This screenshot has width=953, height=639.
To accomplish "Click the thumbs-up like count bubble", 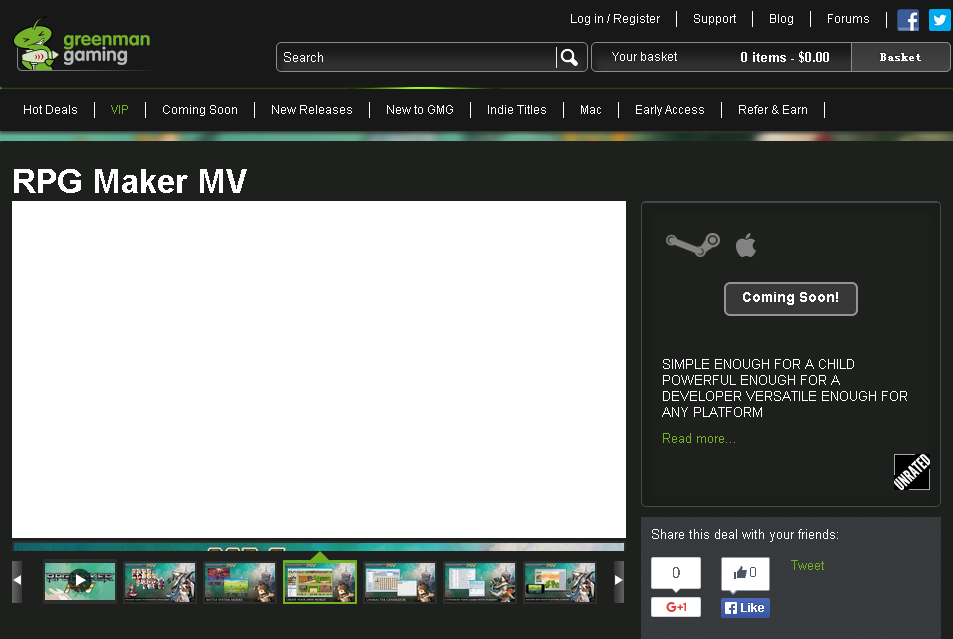I will [745, 573].
